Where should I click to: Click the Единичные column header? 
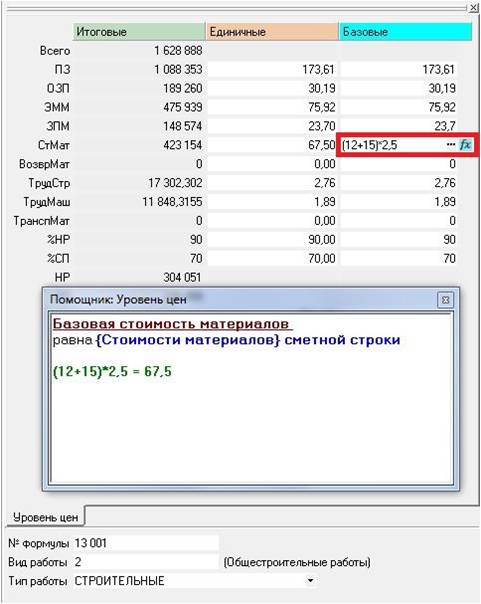coord(272,32)
